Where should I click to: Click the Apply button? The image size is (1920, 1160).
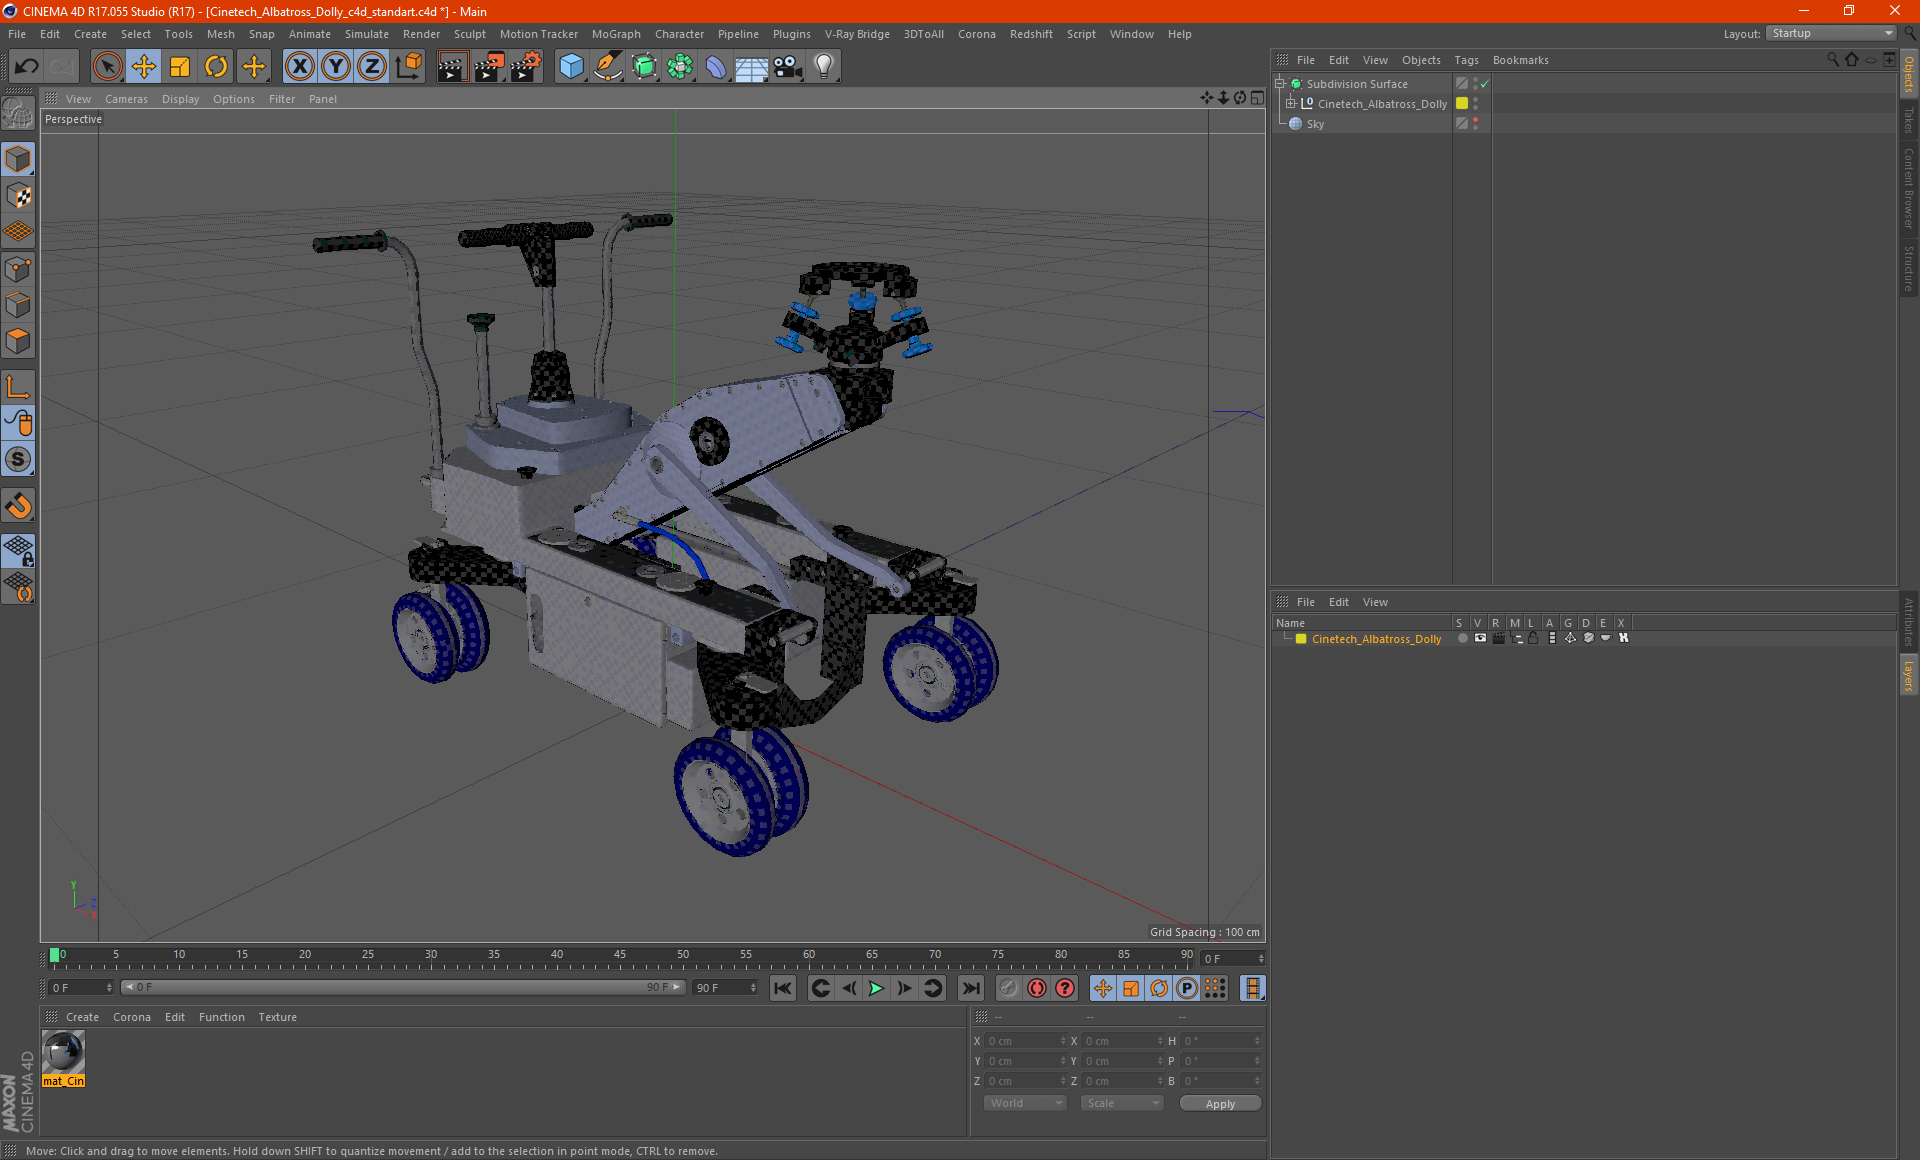[1220, 1104]
